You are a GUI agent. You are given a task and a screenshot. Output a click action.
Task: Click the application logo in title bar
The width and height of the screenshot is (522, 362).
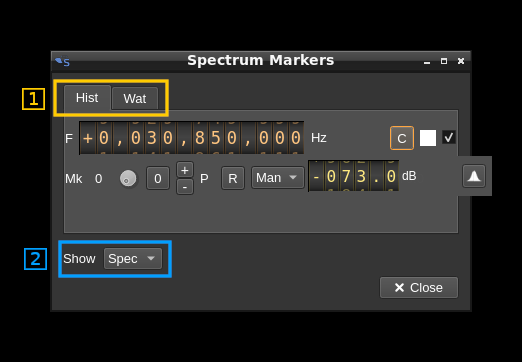[x=63, y=62]
